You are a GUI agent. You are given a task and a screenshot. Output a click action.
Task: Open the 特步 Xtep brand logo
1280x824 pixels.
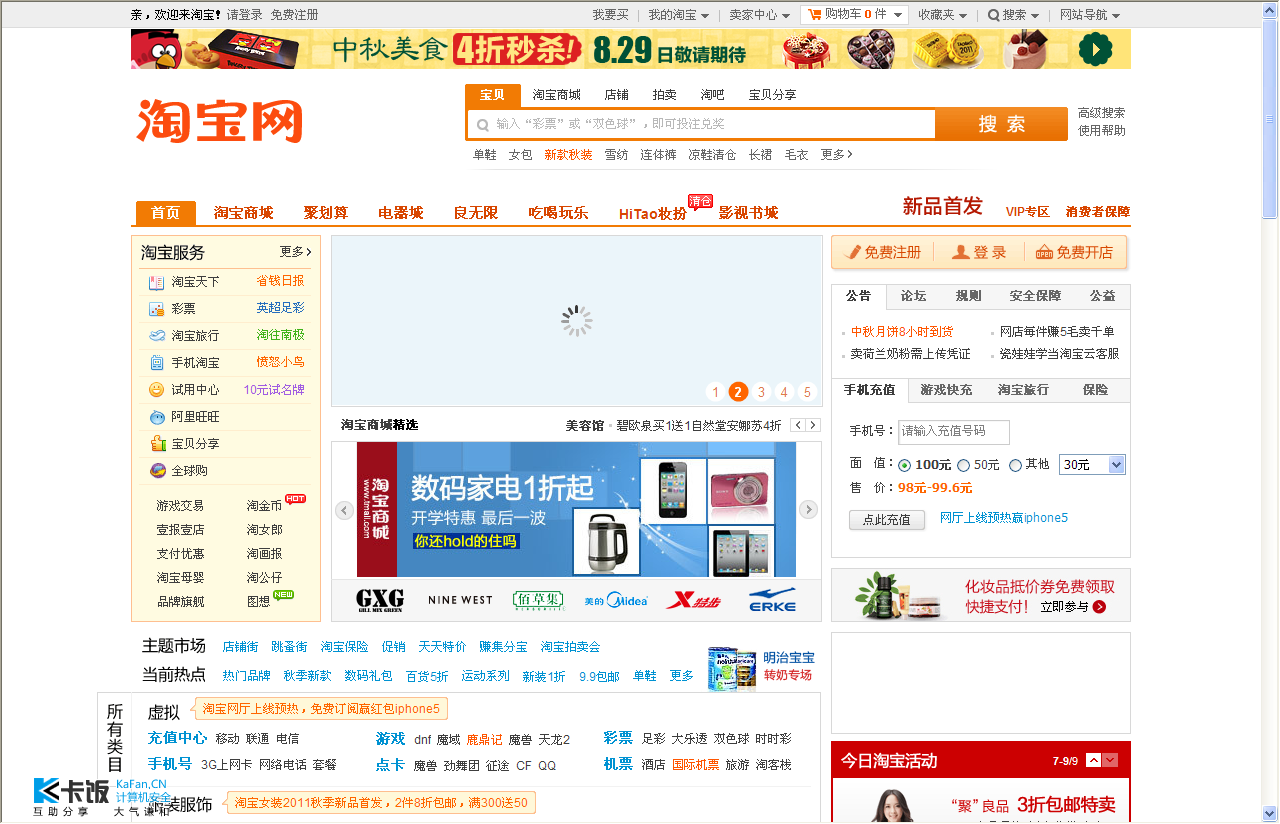pyautogui.click(x=693, y=600)
